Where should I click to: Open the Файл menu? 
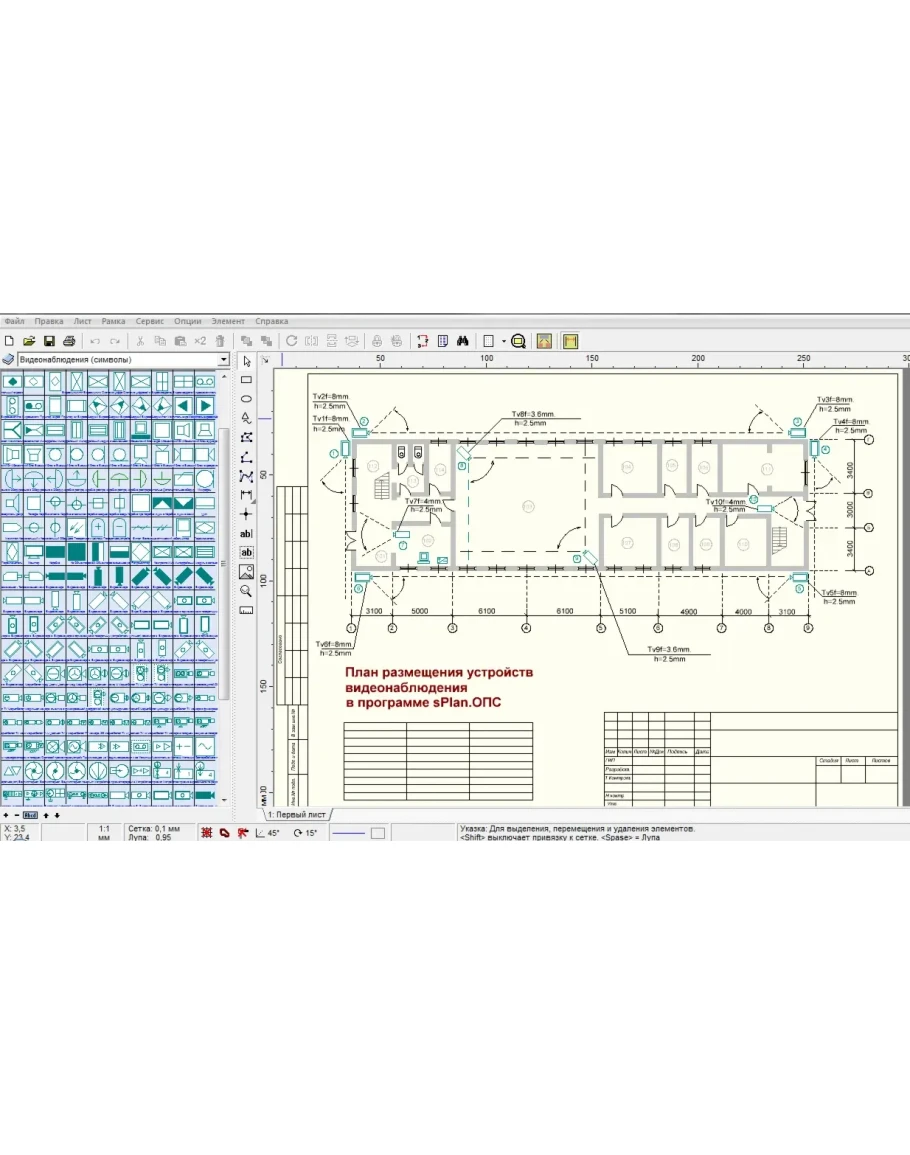click(x=15, y=321)
